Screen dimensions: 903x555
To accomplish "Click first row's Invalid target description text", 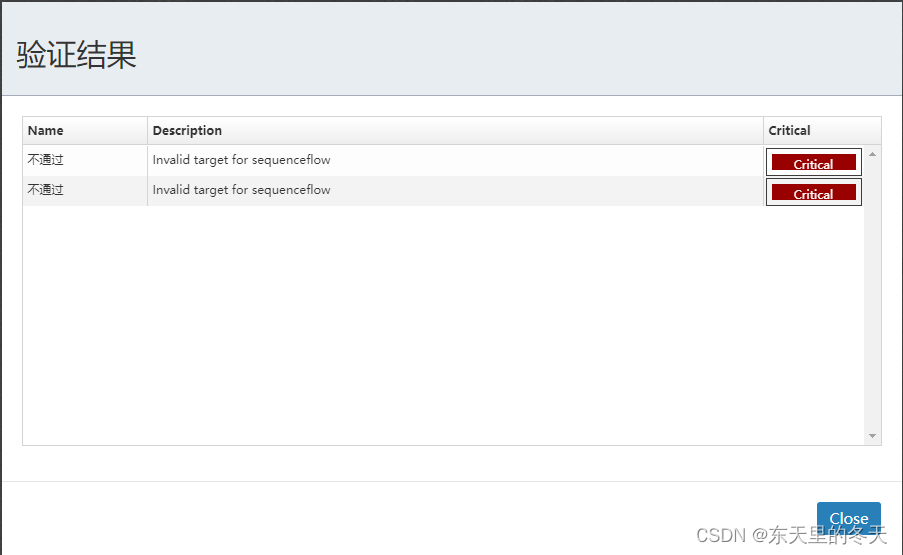I will point(241,160).
